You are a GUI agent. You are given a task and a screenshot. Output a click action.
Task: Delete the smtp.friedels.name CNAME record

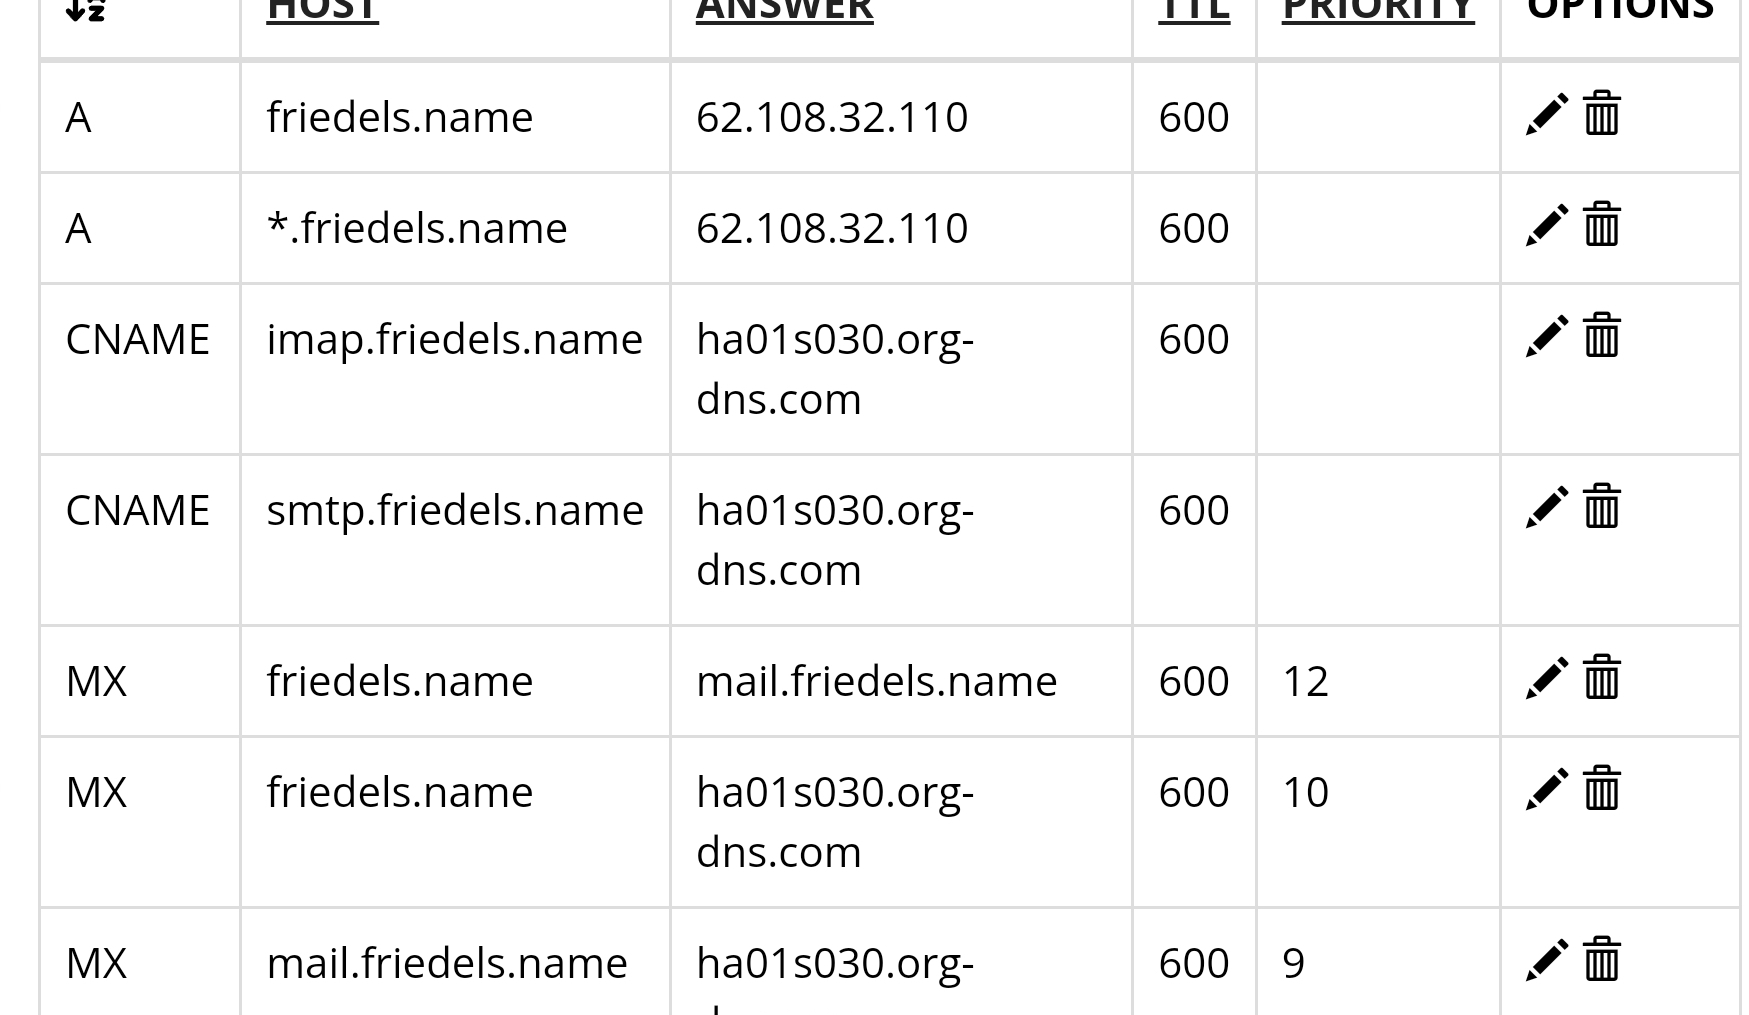1602,506
